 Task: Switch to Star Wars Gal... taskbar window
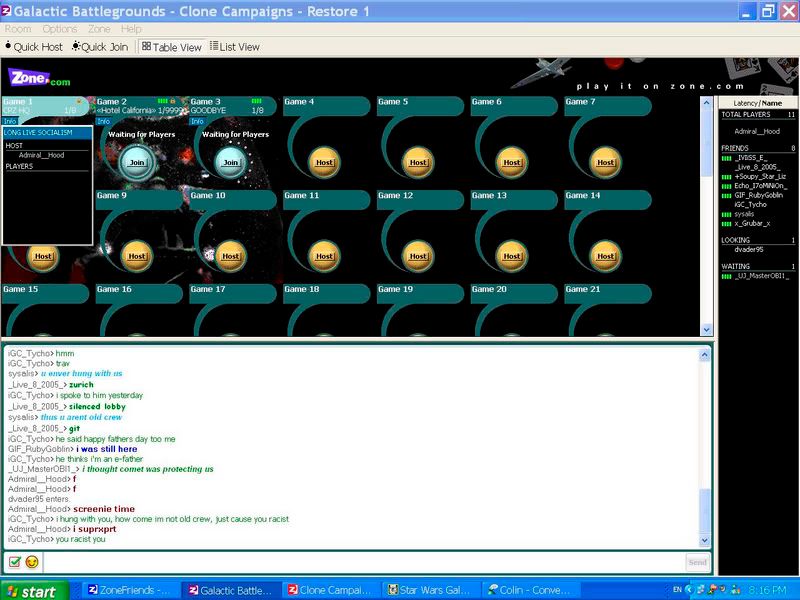(x=431, y=590)
